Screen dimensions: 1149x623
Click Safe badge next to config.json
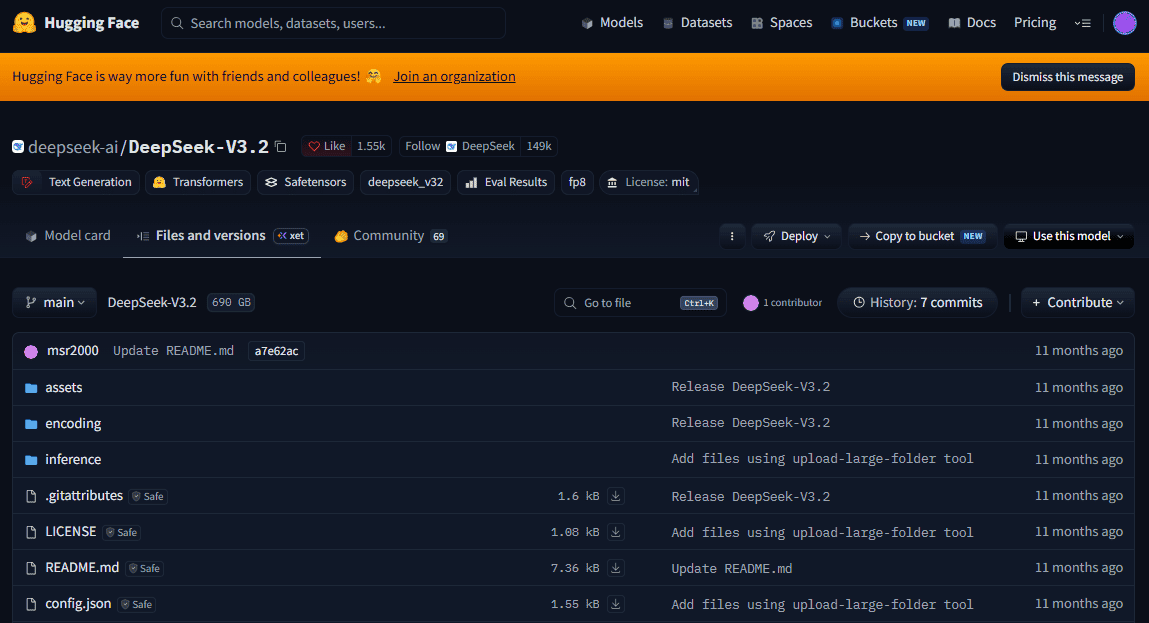pyautogui.click(x=137, y=604)
